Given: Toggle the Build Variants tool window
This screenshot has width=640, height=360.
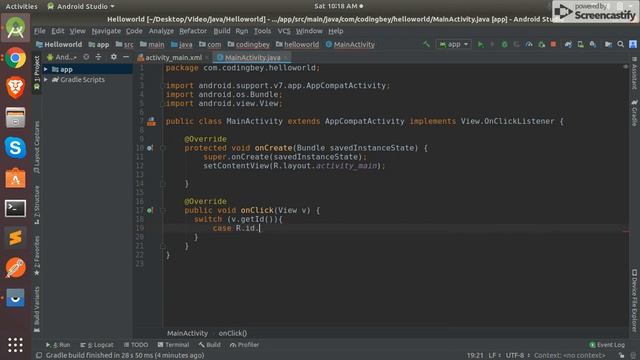Looking at the screenshot, I should [x=37, y=309].
